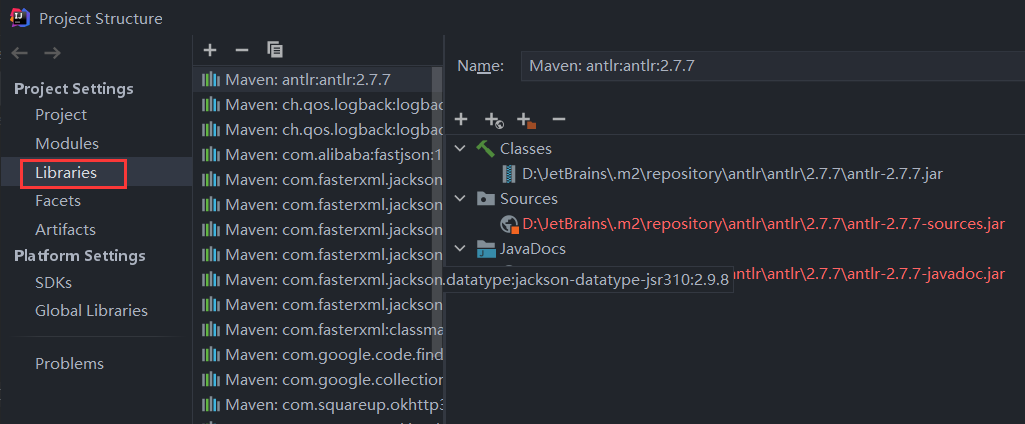Open SDKs under Platform Settings

tap(54, 284)
